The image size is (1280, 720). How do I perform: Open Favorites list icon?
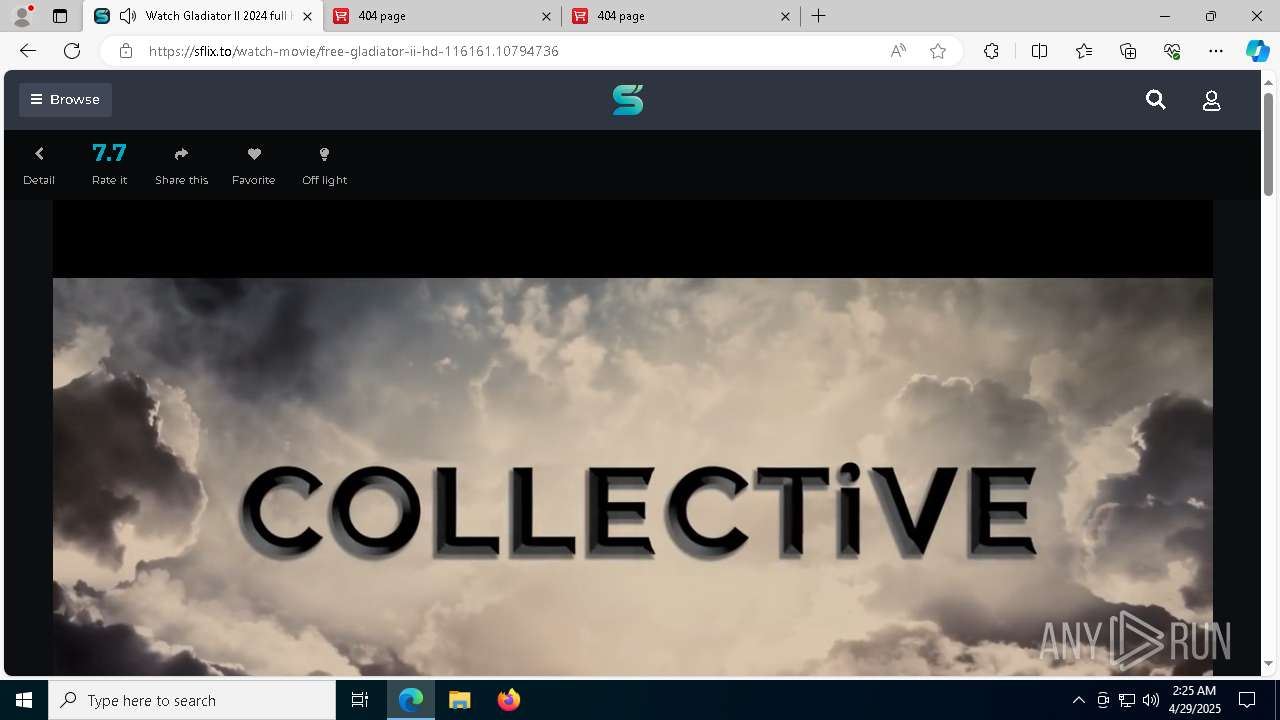click(1084, 51)
